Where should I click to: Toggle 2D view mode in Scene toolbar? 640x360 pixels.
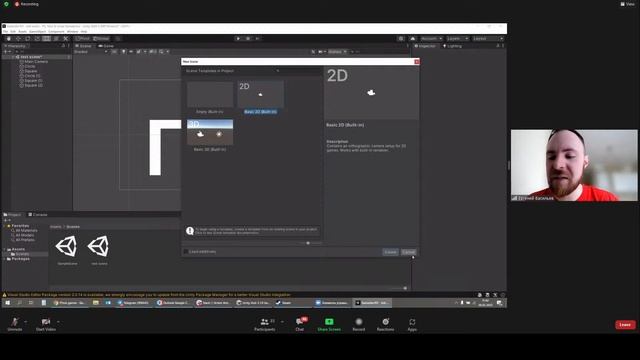(x=114, y=52)
